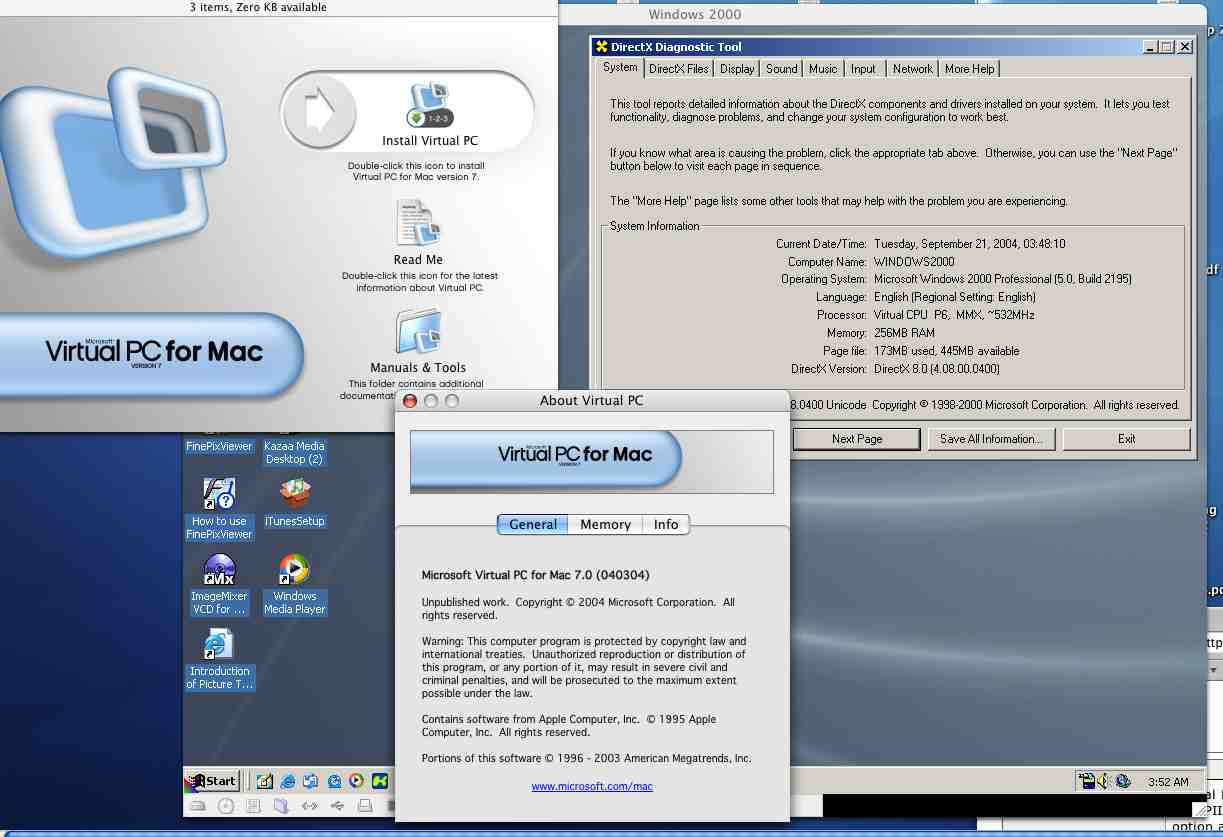
Task: Switch to the DirectX Files tab
Action: point(678,69)
